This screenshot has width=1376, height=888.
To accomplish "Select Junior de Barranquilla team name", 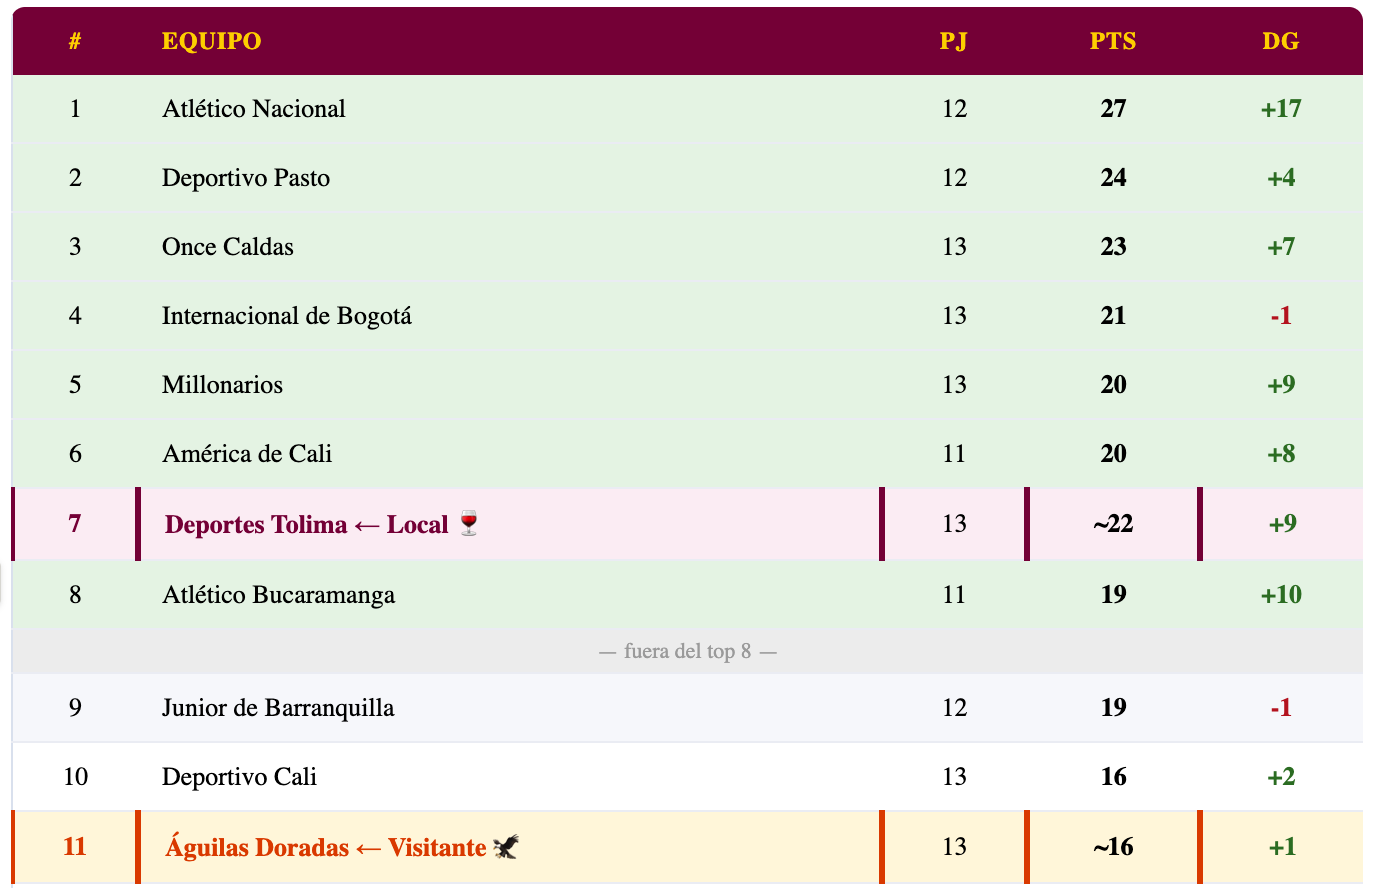I will coord(278,708).
